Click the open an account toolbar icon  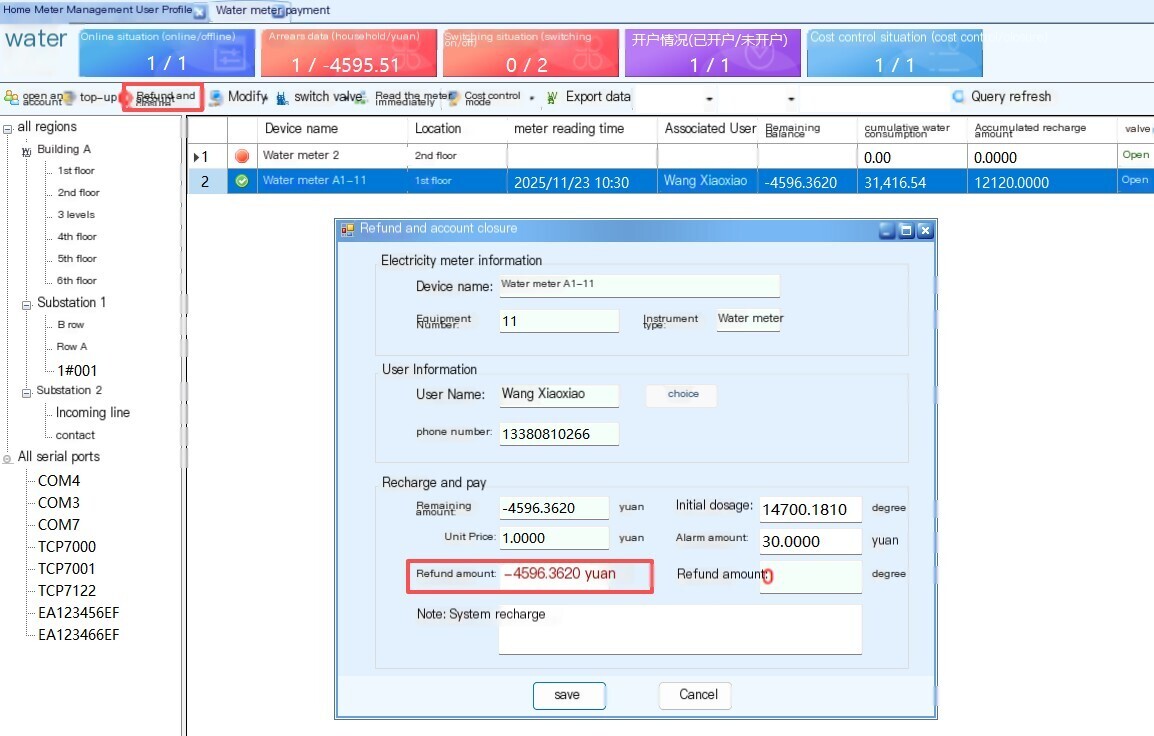point(11,97)
